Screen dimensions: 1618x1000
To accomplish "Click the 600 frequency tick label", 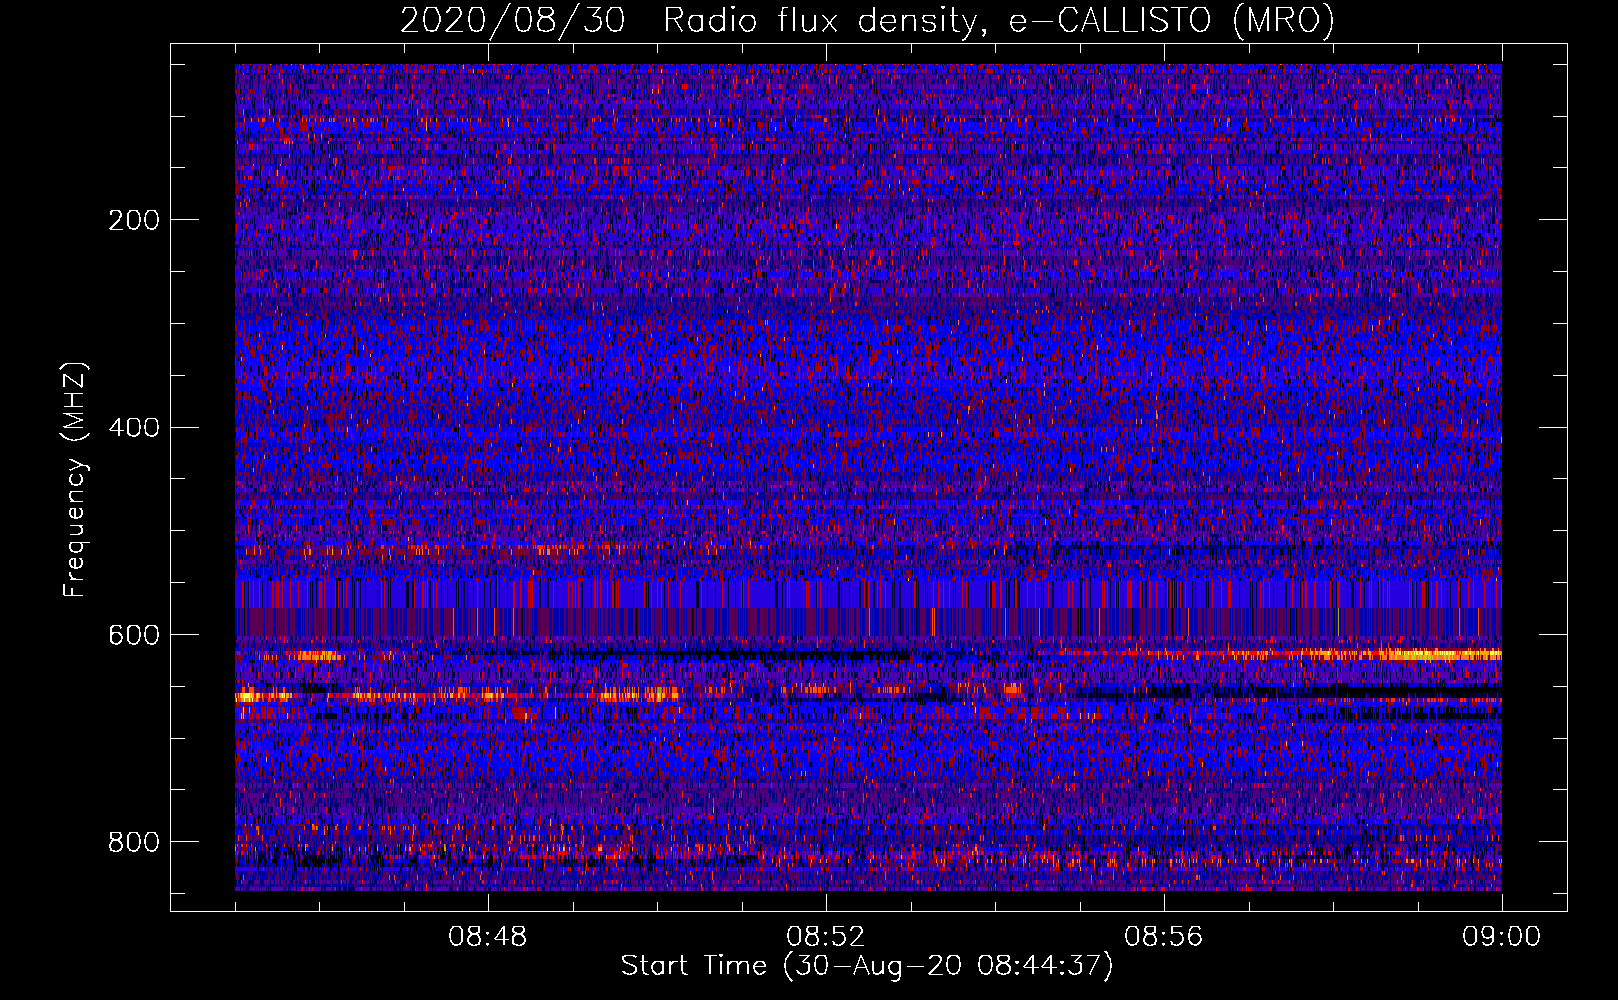I will pos(134,635).
